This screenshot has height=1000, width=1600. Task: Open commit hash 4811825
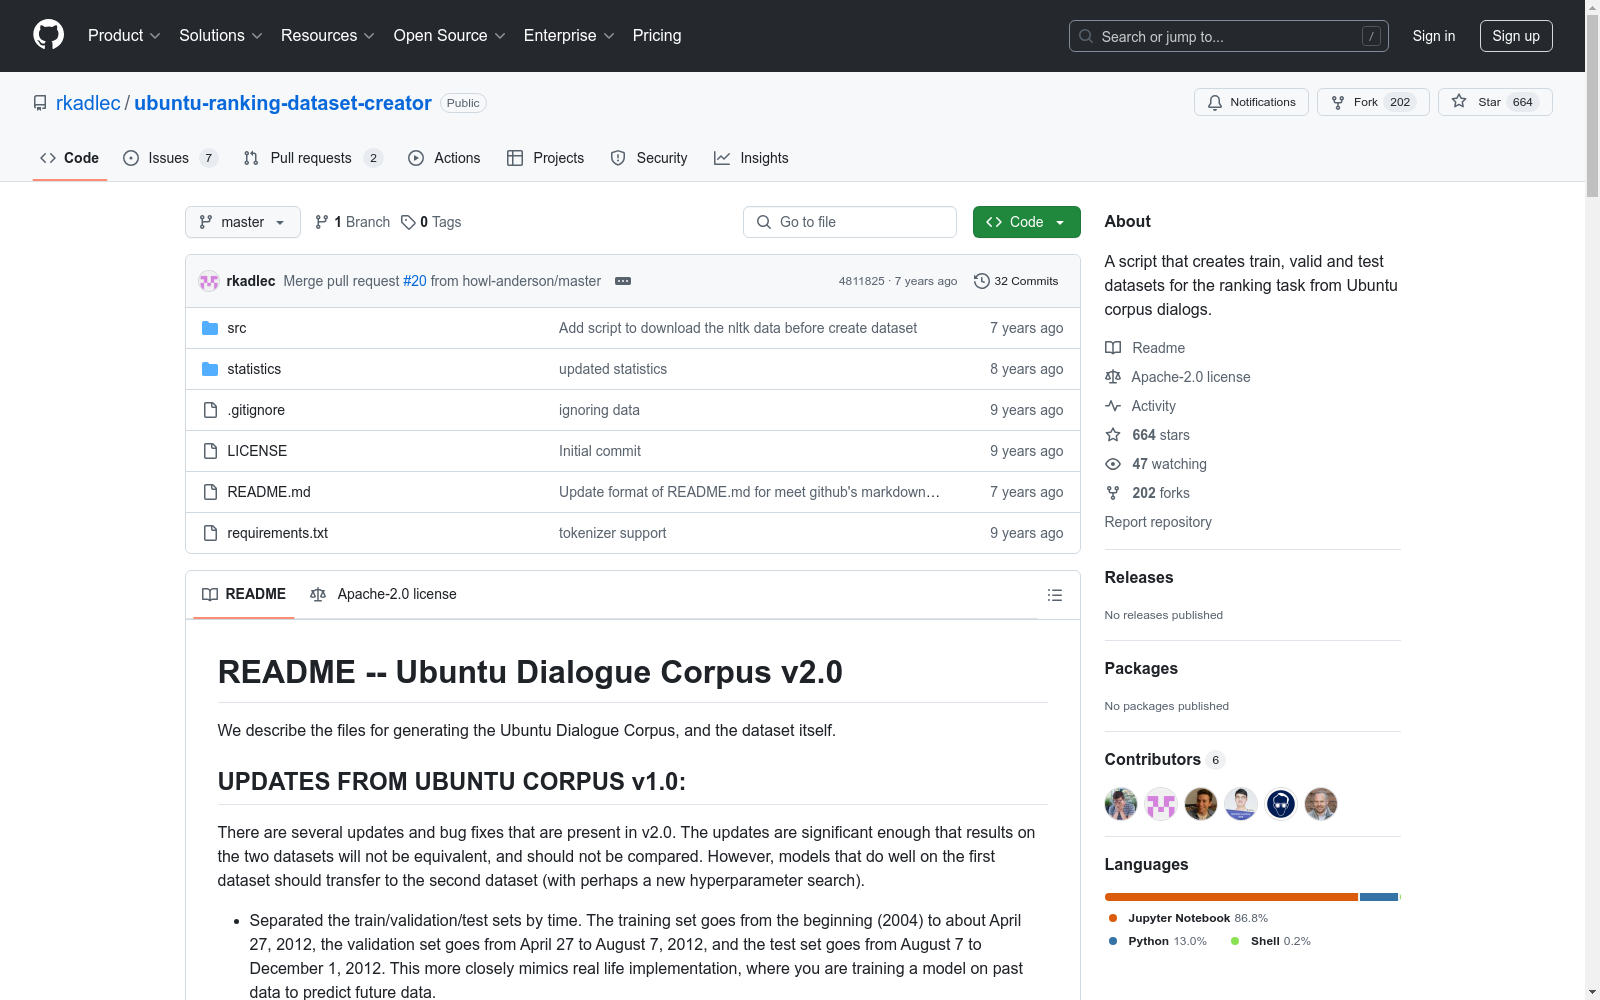[862, 281]
